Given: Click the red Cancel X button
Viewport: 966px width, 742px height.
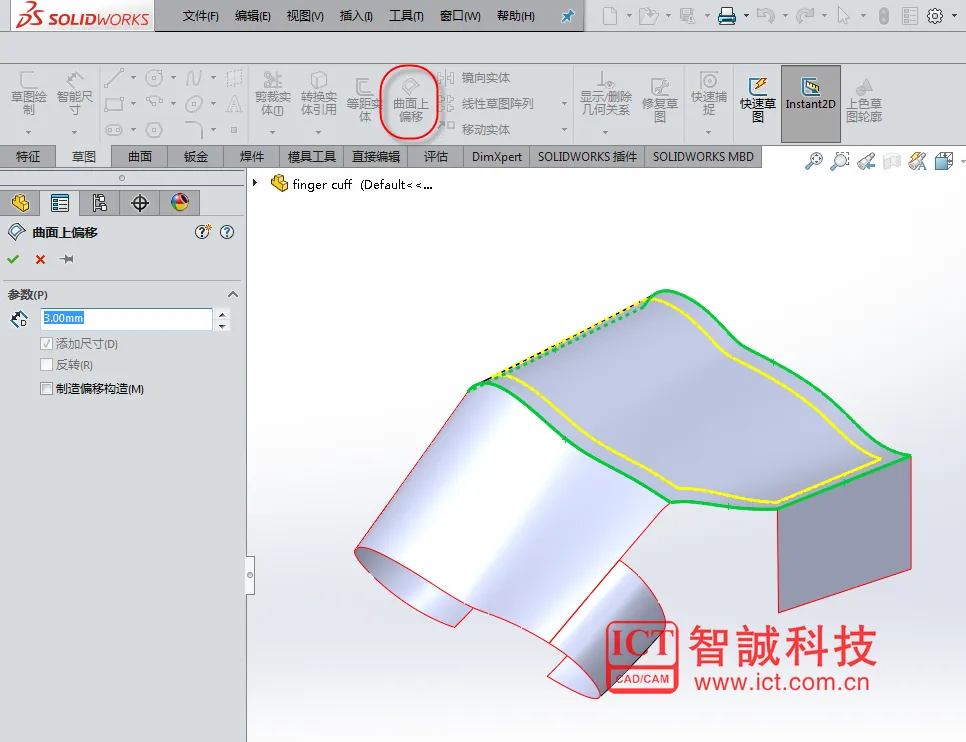Looking at the screenshot, I should tap(40, 259).
